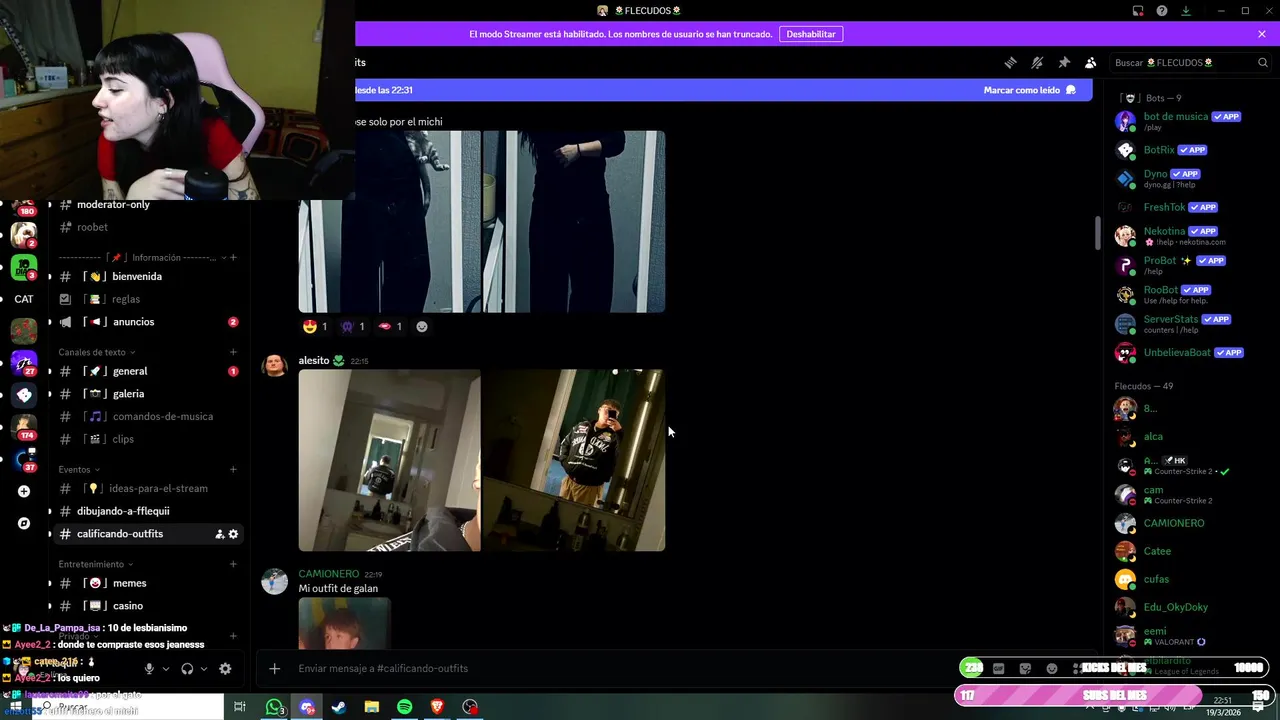Open the sticker picker icon

coord(1025,668)
